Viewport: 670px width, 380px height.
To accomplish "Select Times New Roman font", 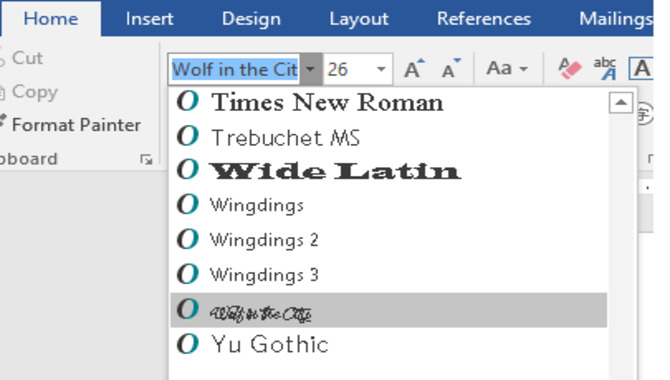I will tap(388, 103).
